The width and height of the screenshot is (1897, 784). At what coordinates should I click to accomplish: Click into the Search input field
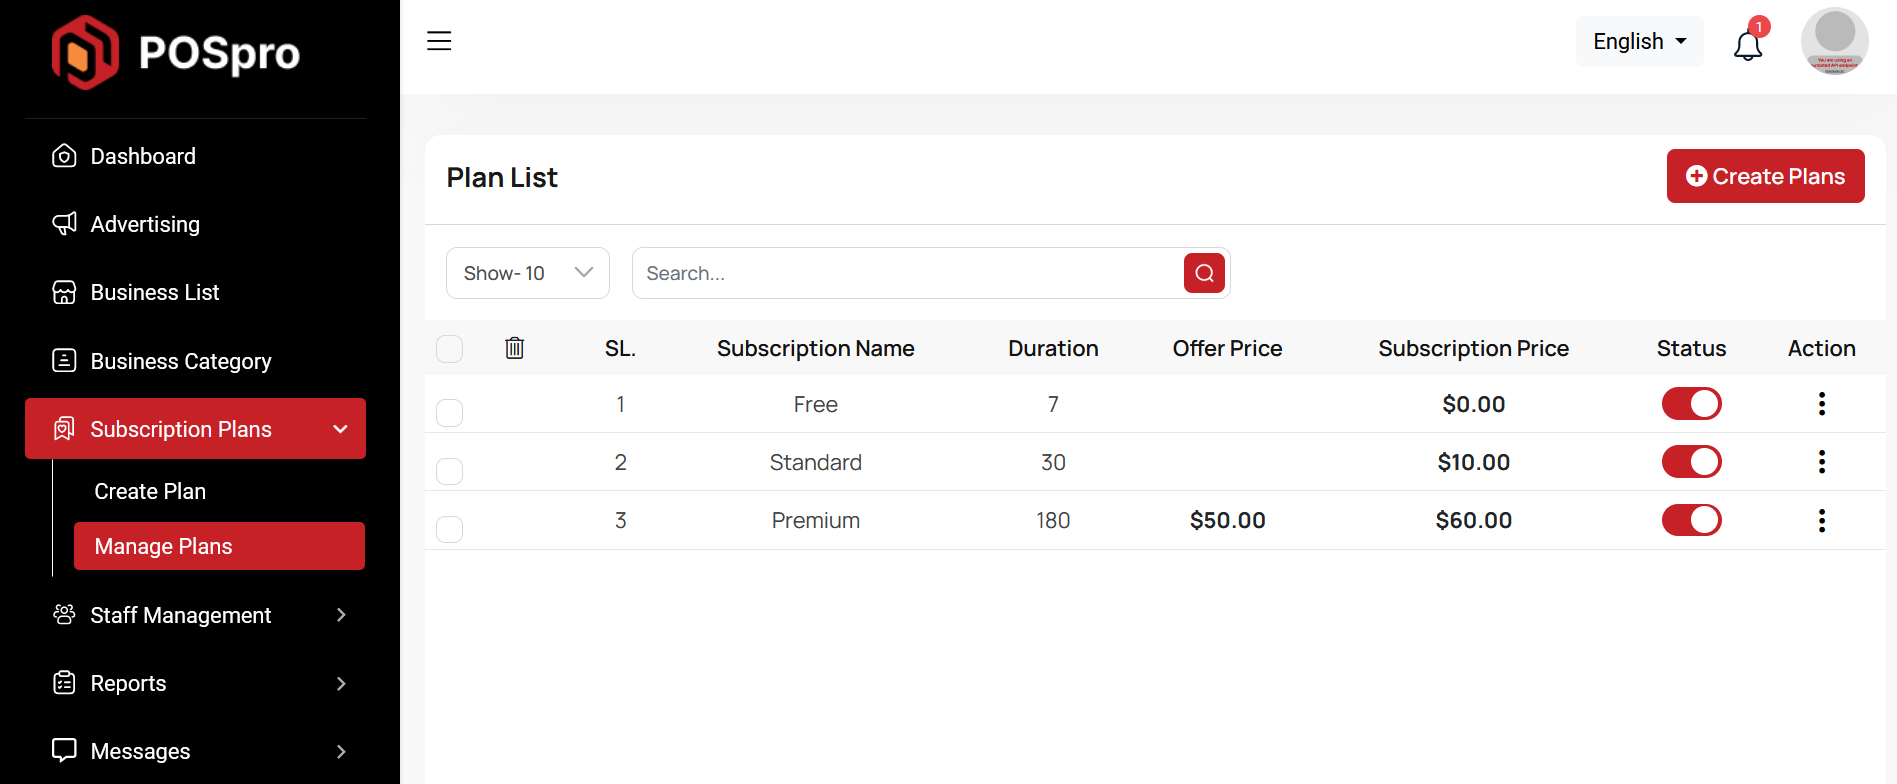click(x=905, y=273)
